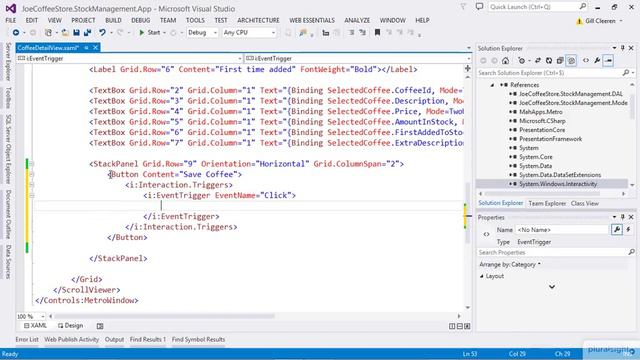Open the DEBUG menu
640x360 pixels.
141,20
